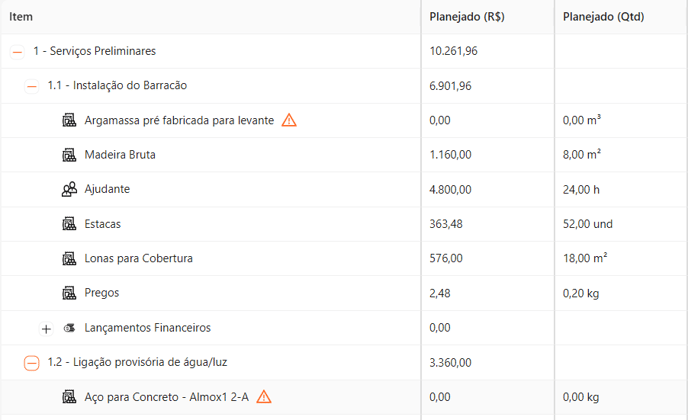The image size is (688, 420).
Task: Click warning triangle next to Aço para Concreto
Action: [264, 397]
